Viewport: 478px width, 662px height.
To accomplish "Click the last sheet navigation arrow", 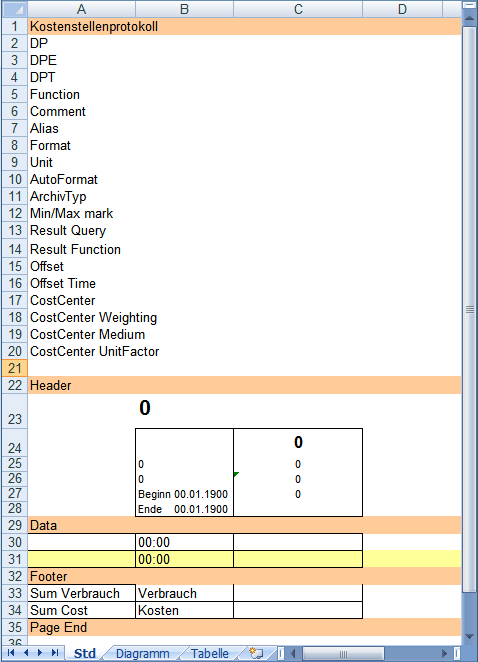I will click(55, 653).
